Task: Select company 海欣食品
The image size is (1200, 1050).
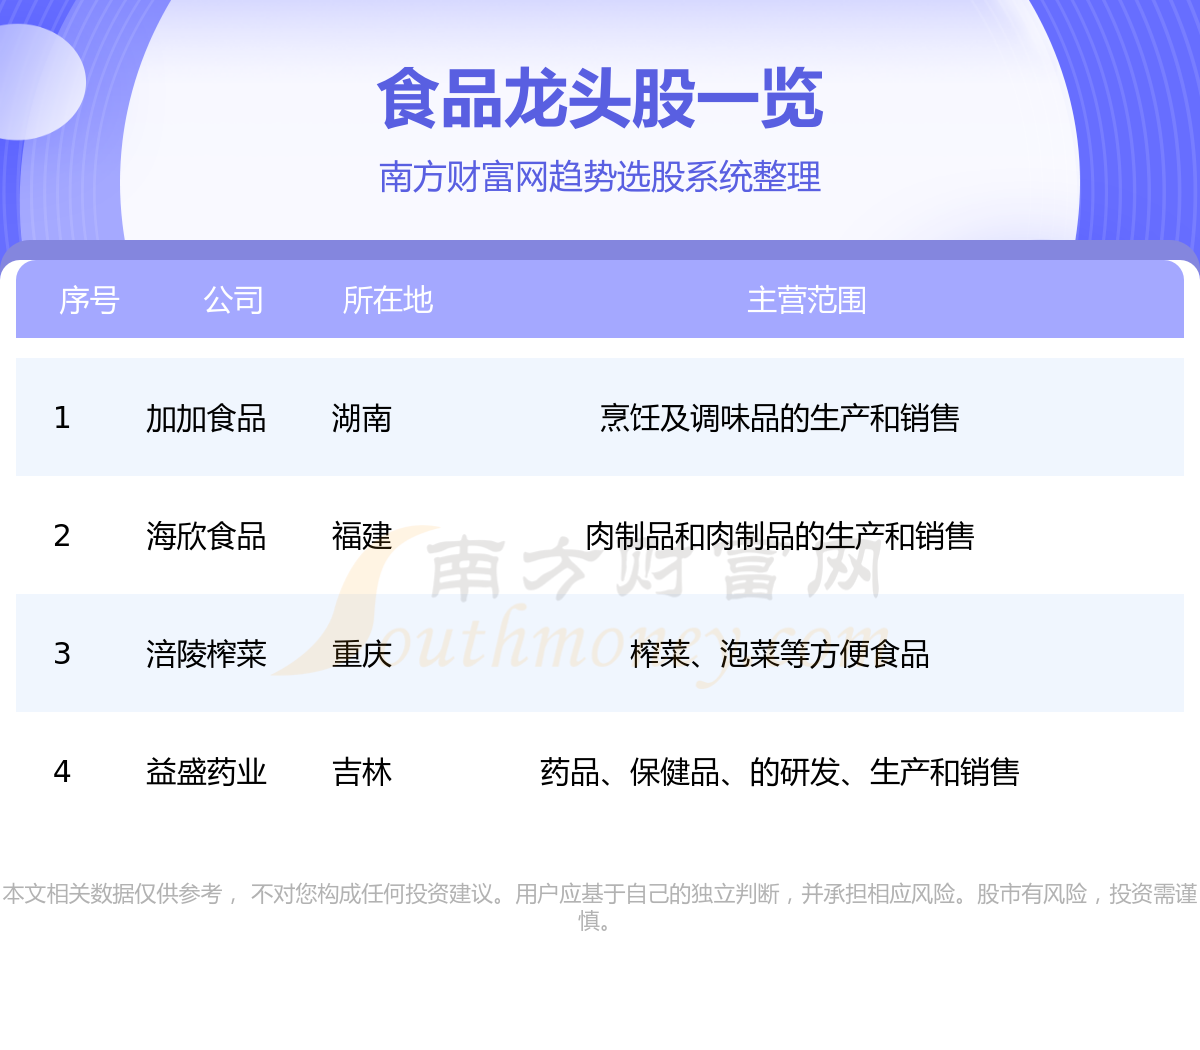Action: tap(206, 536)
